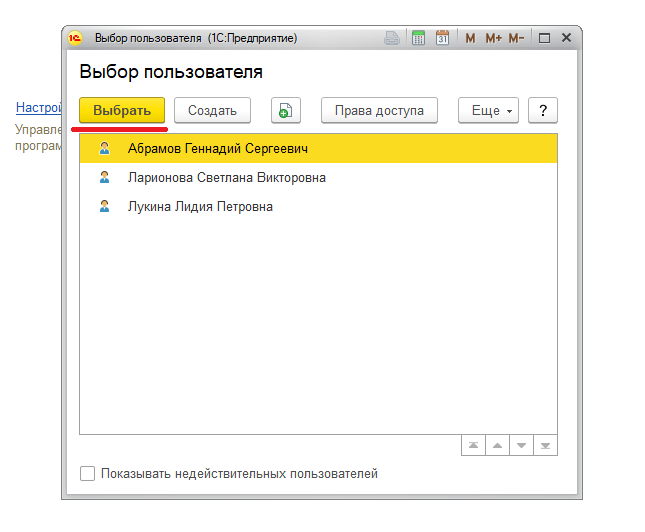Click the Создать button
This screenshot has height=532, width=645.
tap(212, 110)
